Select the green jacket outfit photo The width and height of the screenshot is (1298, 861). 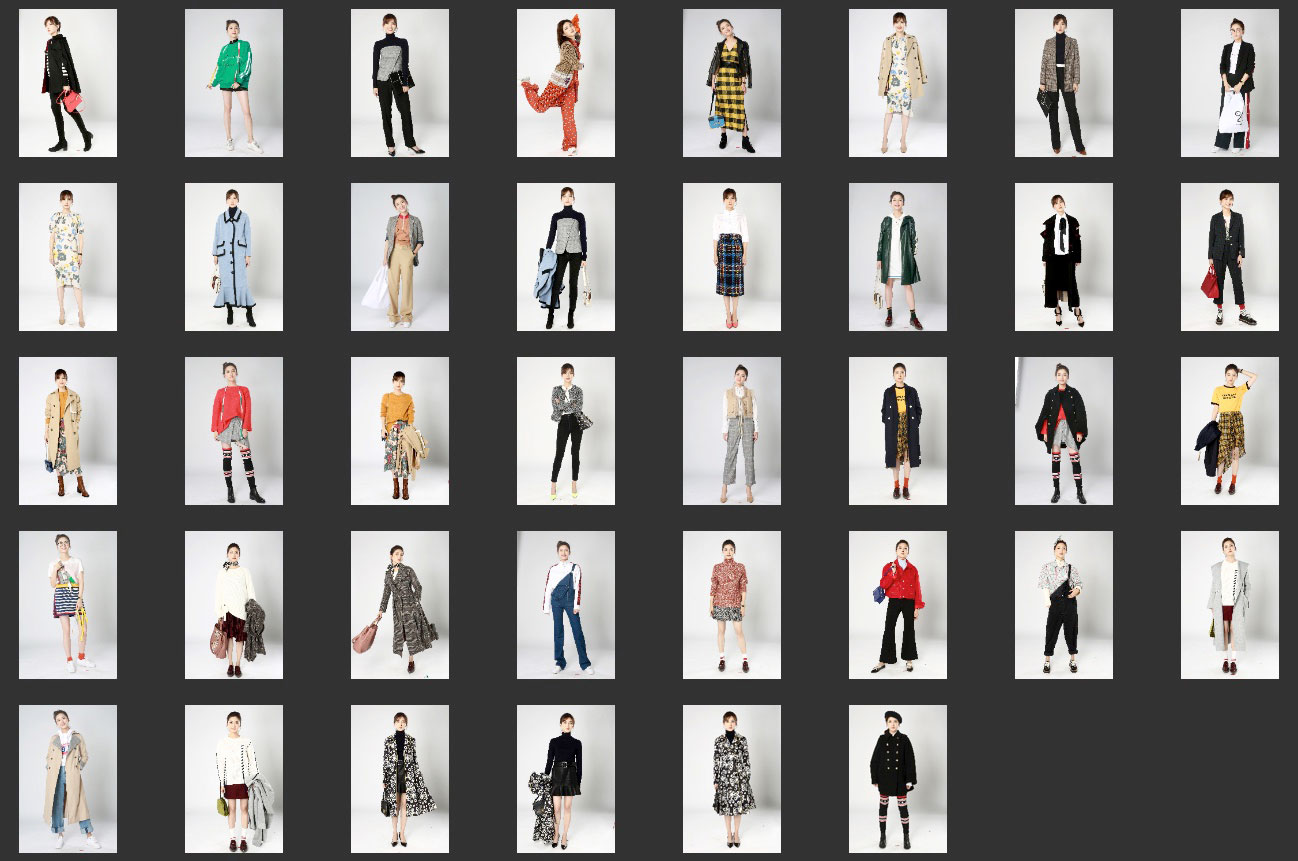(233, 83)
